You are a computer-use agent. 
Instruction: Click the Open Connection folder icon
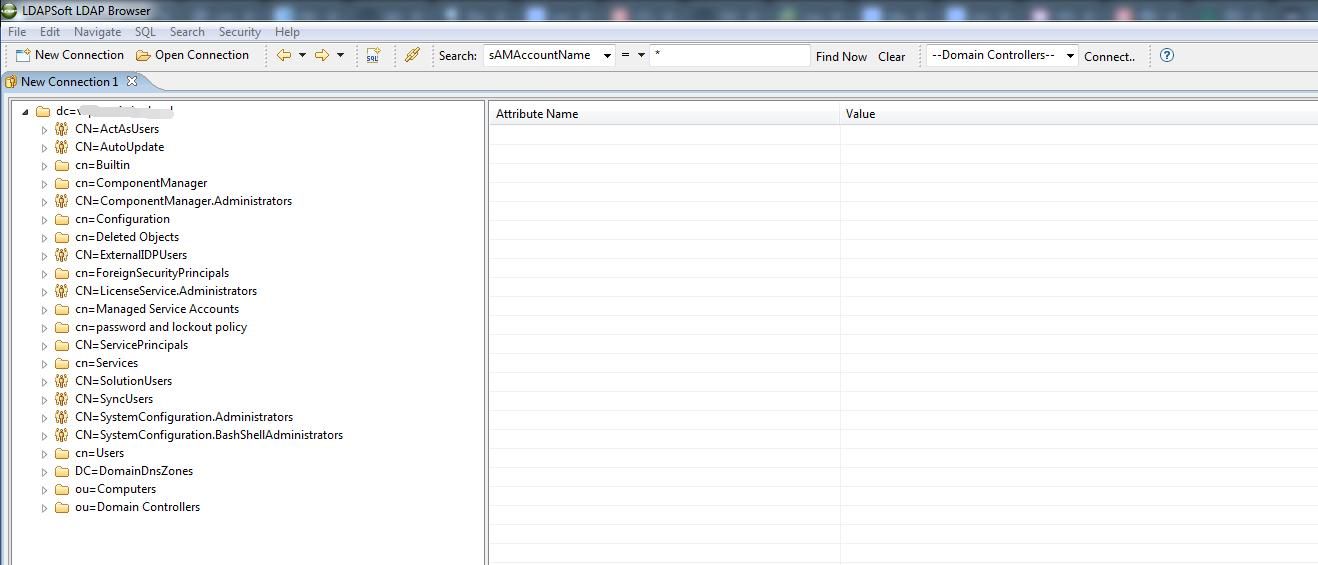[143, 56]
